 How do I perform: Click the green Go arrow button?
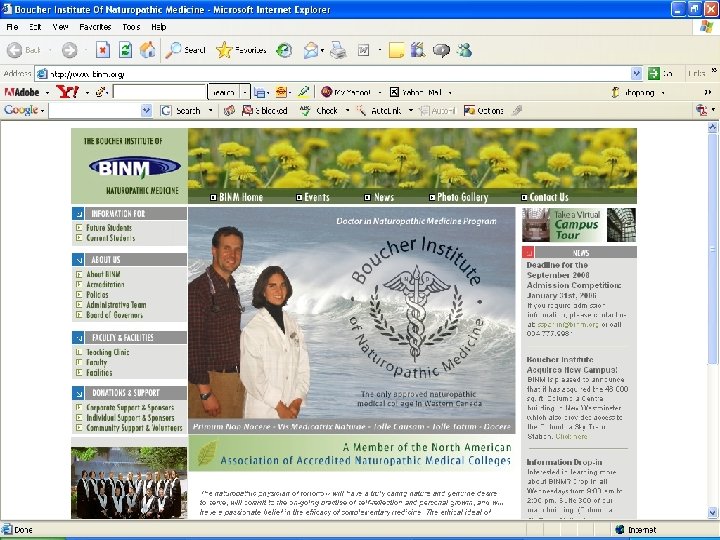[654, 73]
